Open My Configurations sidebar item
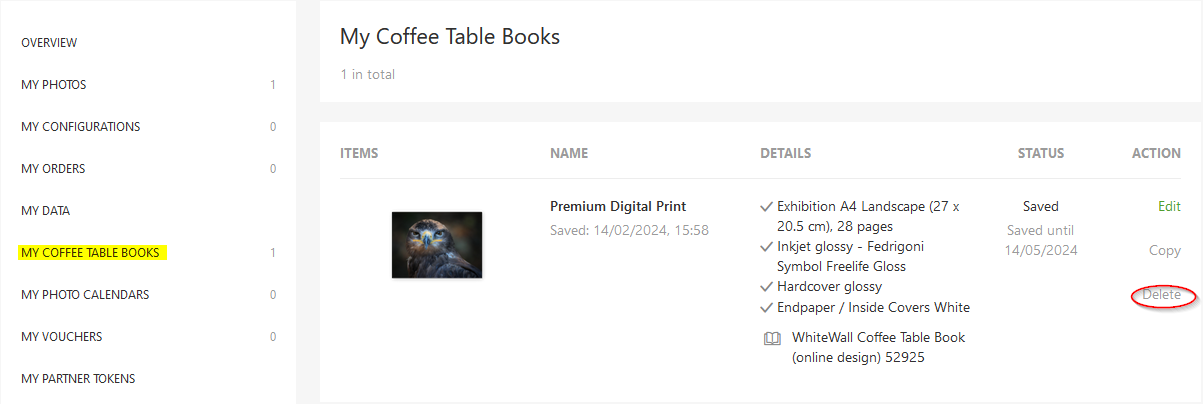The width and height of the screenshot is (1203, 404). click(x=81, y=127)
